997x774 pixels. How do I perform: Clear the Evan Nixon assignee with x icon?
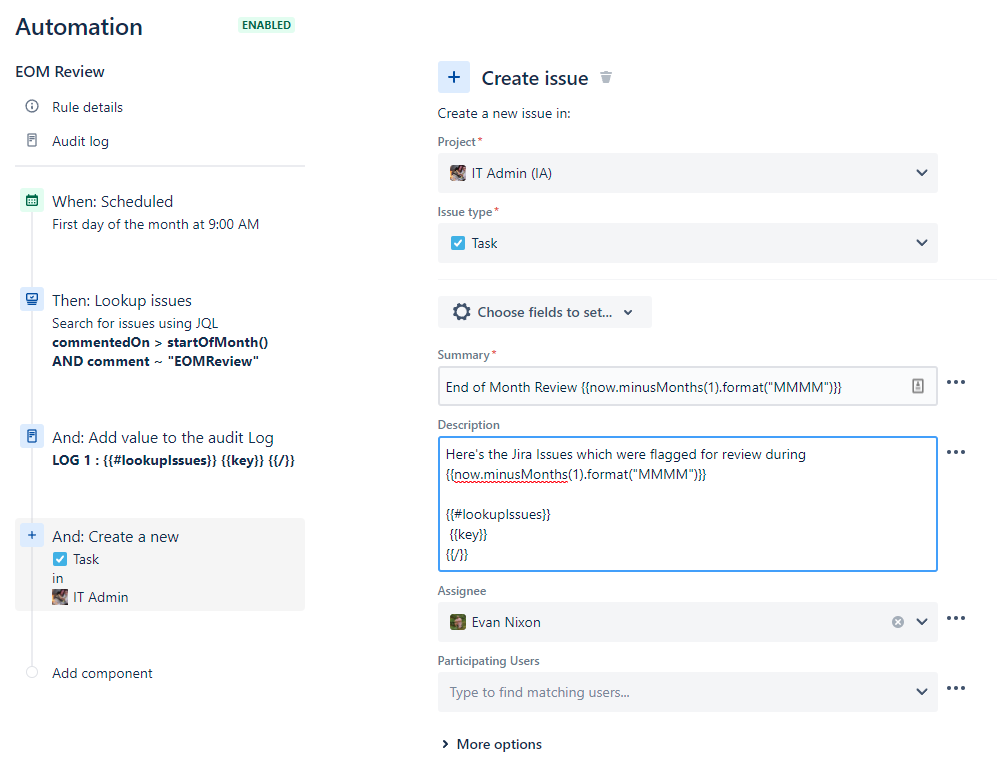898,622
